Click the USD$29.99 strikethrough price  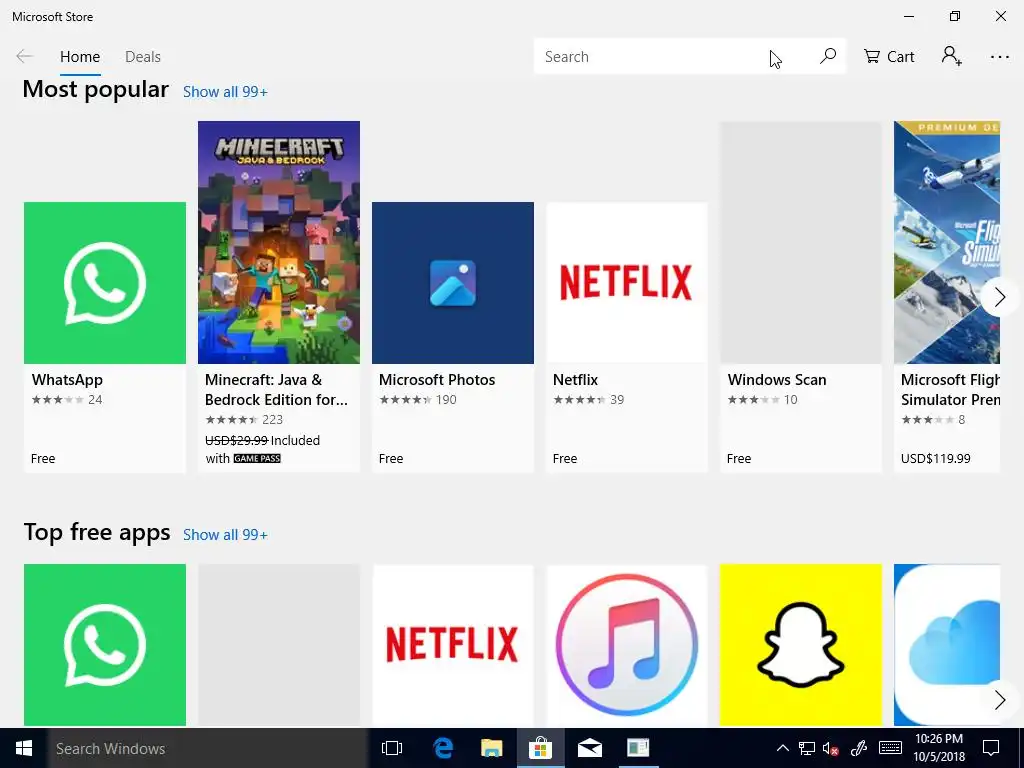tap(236, 440)
